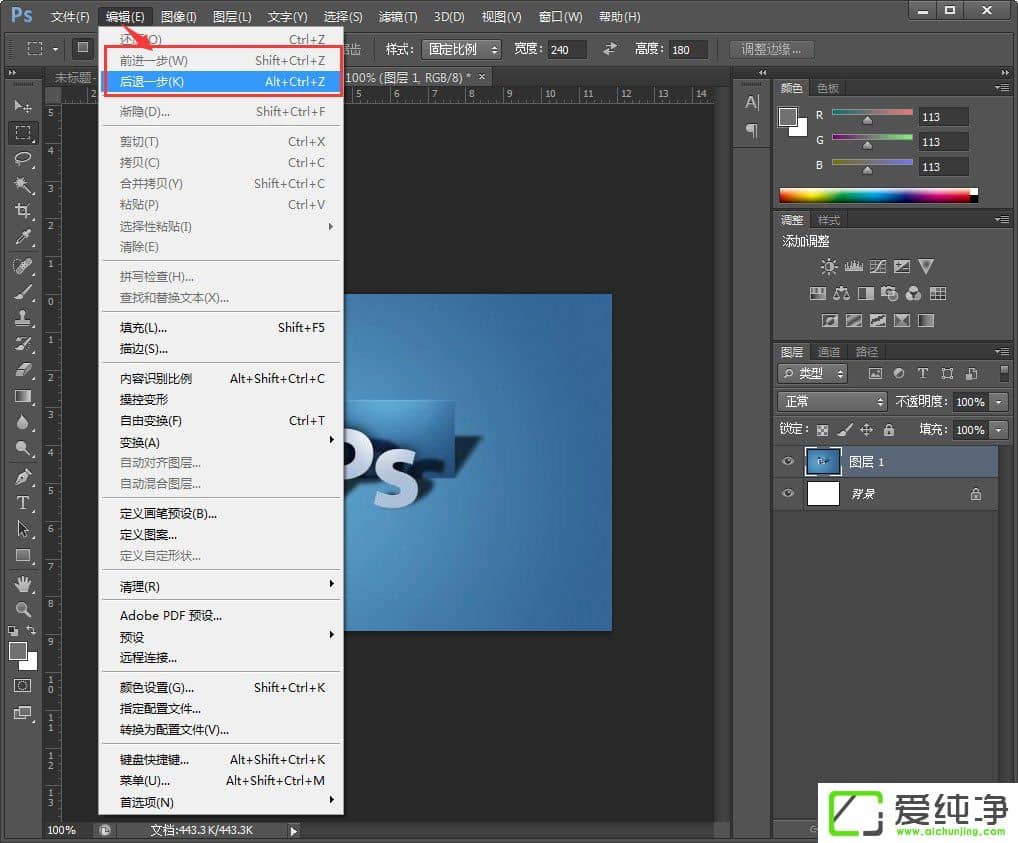Click the 填充(L)... menu entry

[144, 328]
